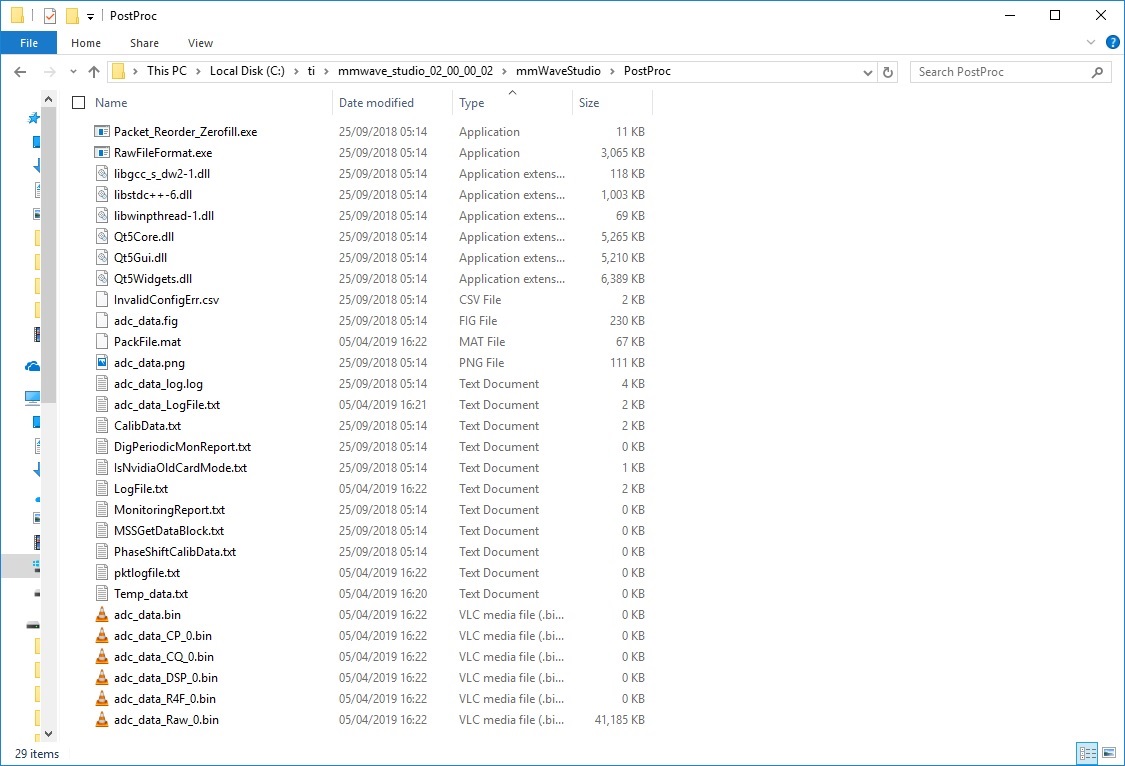This screenshot has height=766, width=1125.
Task: Navigate to This PC breadcrumb
Action: click(x=166, y=71)
